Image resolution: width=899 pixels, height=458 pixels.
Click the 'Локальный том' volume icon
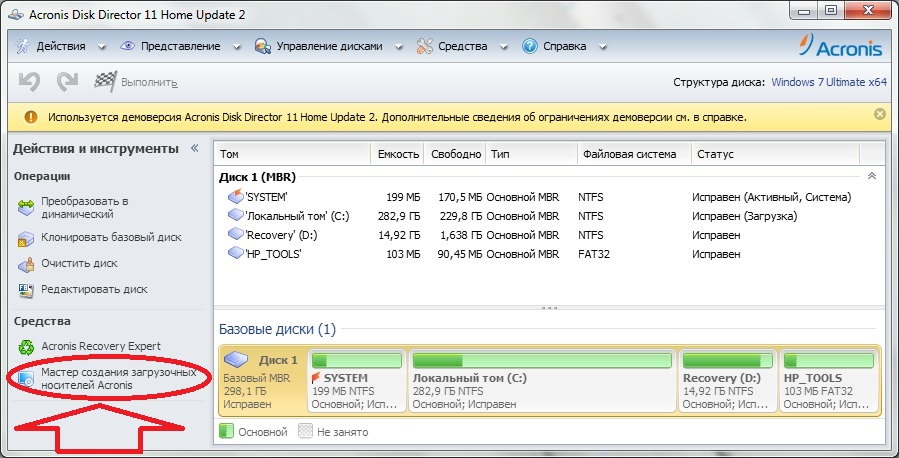[236, 216]
